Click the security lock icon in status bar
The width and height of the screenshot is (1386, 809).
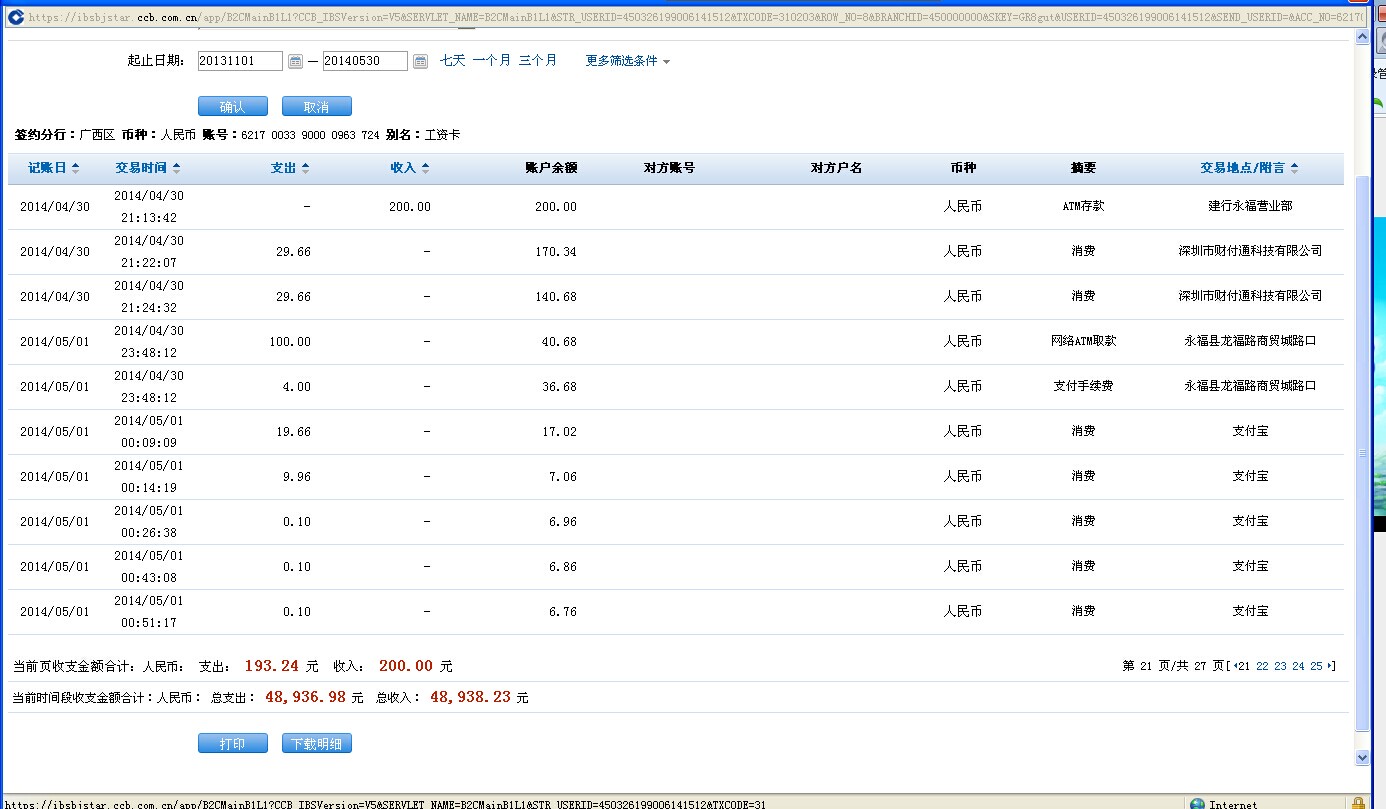(x=1358, y=803)
